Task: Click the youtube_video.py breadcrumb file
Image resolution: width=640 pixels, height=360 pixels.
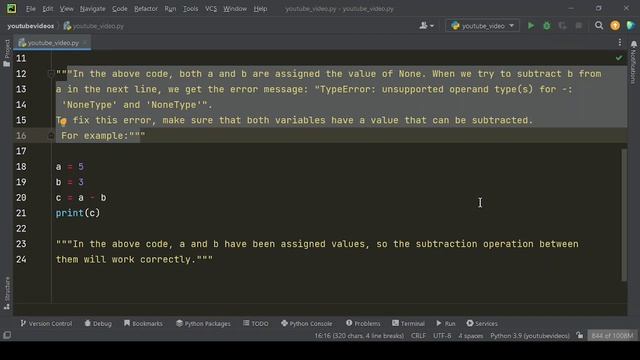Action: coord(94,26)
